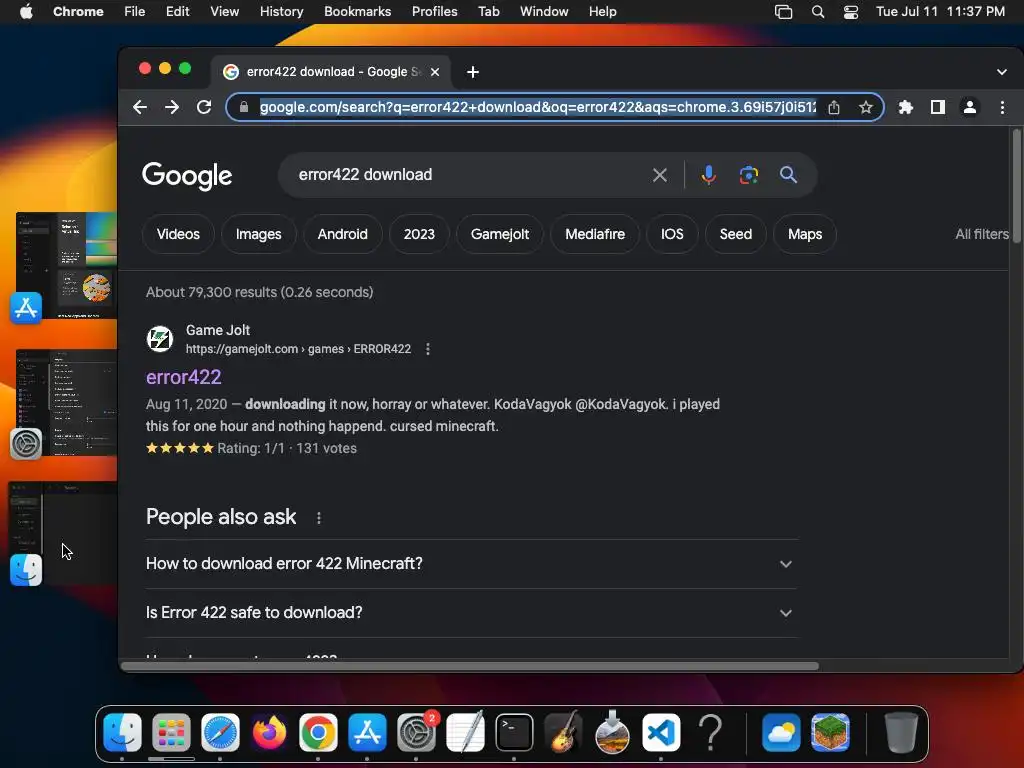Open macOS Control Center
Viewport: 1024px width, 768px height.
tap(851, 12)
